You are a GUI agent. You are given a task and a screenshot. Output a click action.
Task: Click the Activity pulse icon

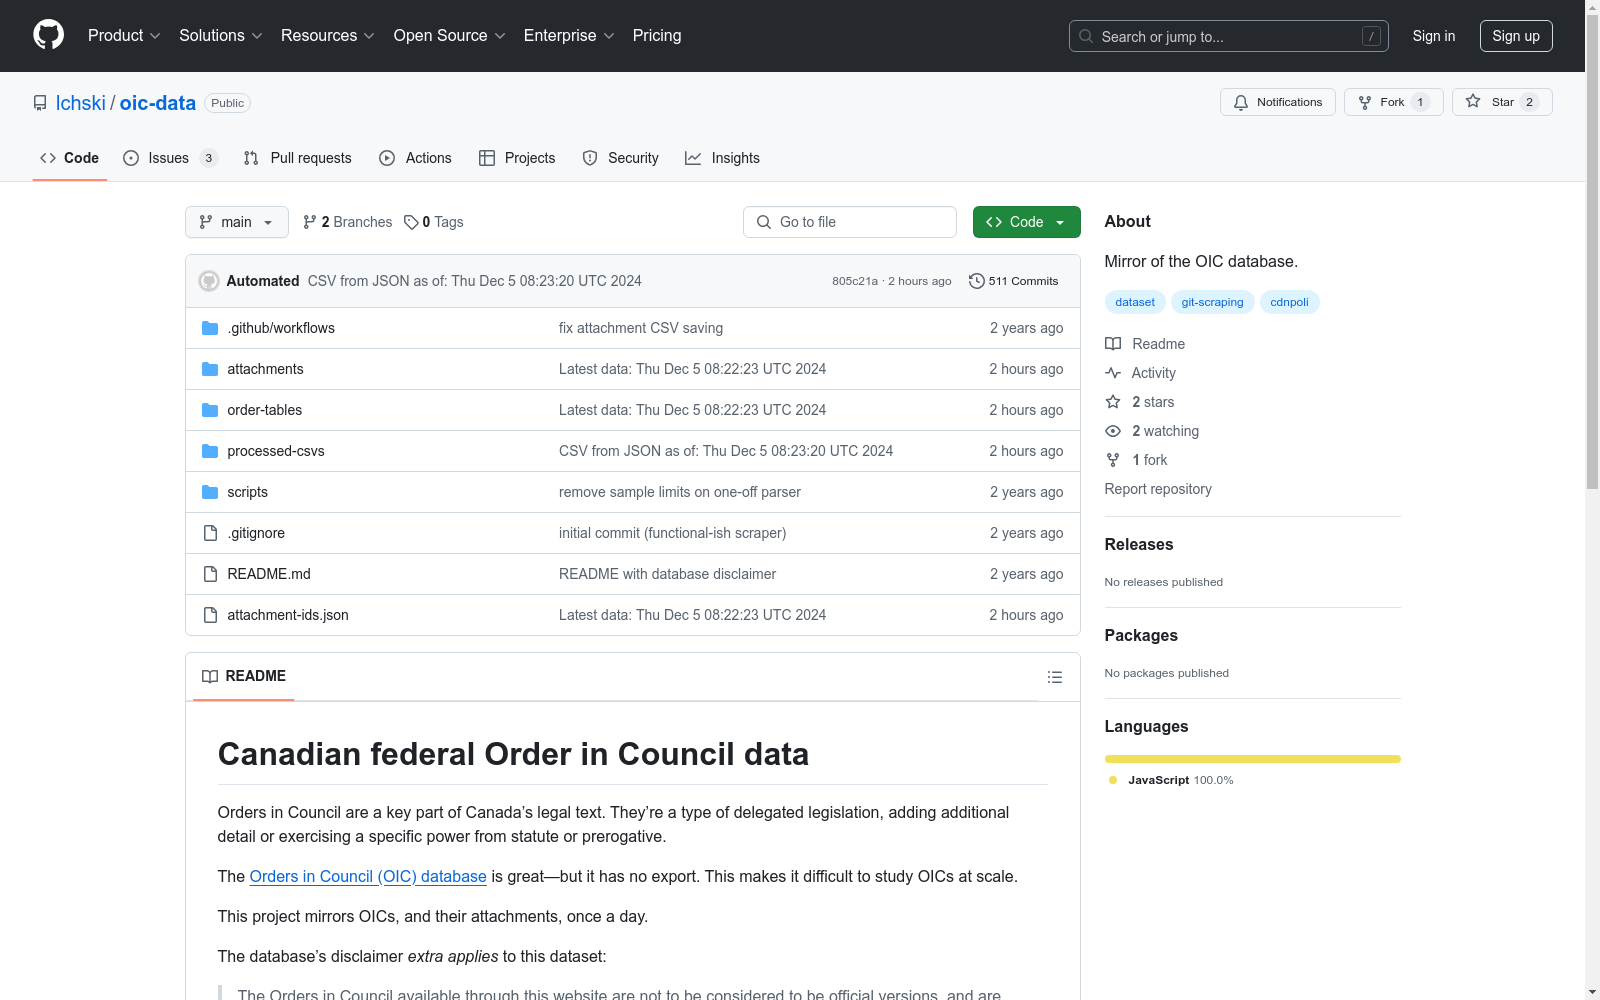pyautogui.click(x=1113, y=373)
